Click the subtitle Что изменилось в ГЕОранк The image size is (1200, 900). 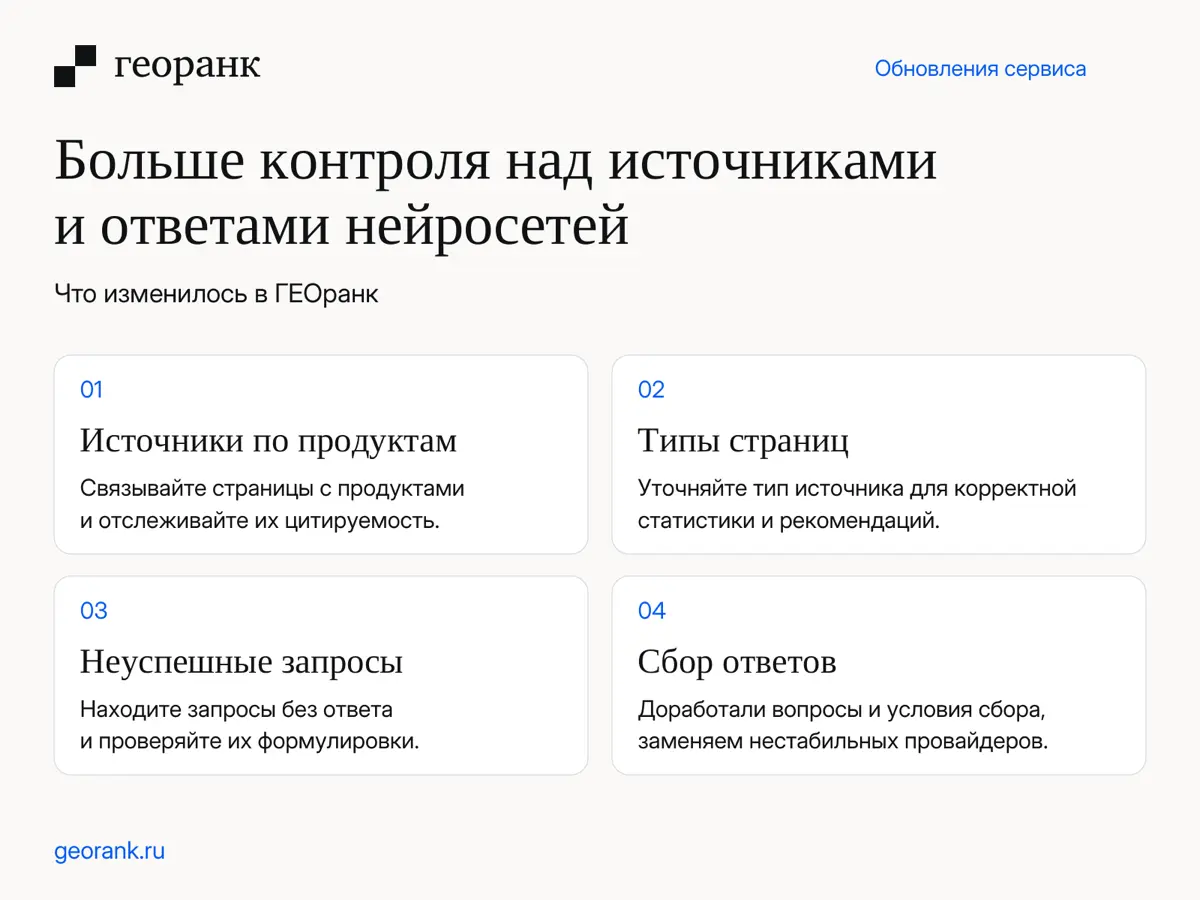click(x=216, y=295)
